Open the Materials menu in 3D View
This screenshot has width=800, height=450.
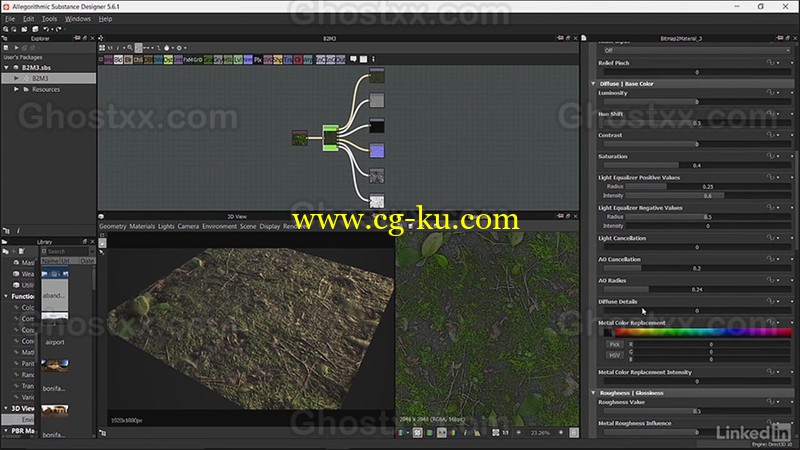click(142, 226)
